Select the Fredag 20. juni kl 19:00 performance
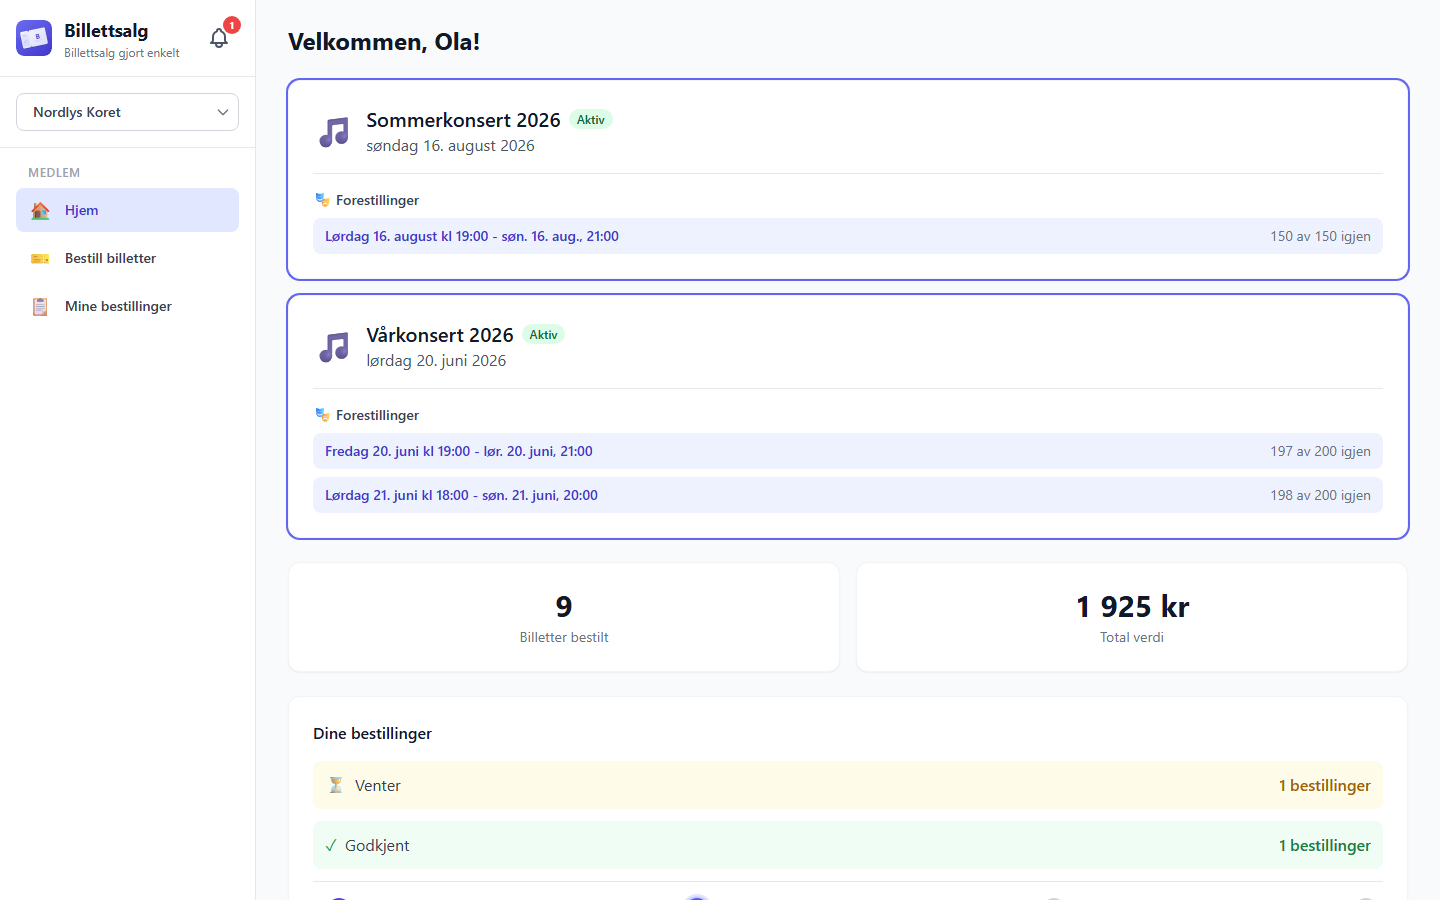The height and width of the screenshot is (900, 1440). 848,451
